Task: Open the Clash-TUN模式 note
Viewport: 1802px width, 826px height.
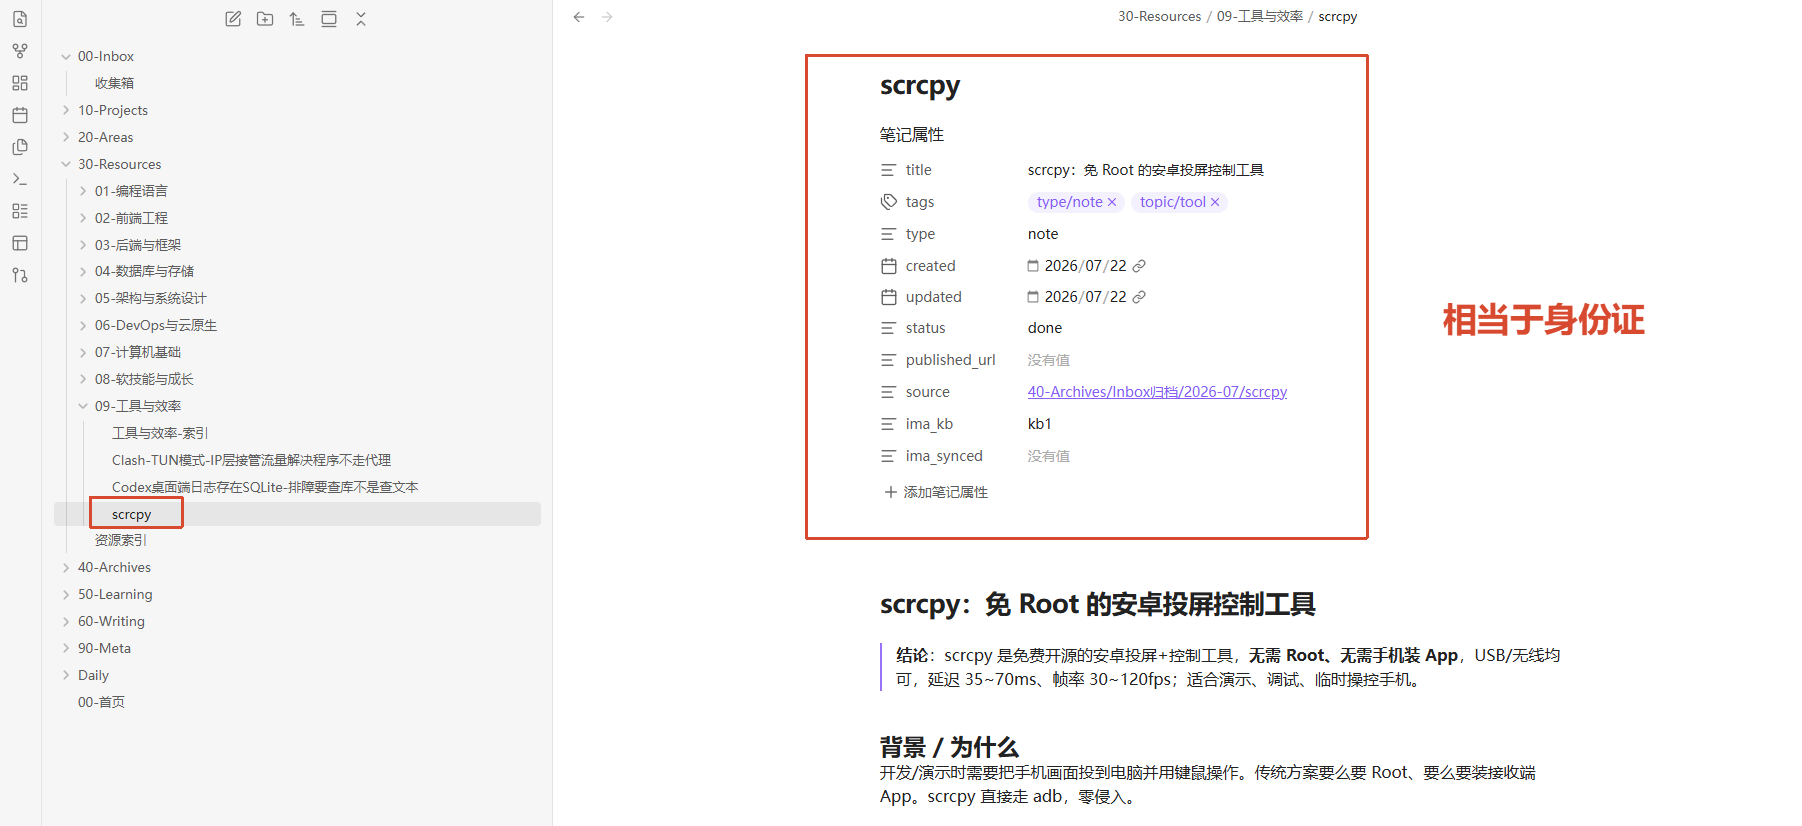Action: click(251, 460)
